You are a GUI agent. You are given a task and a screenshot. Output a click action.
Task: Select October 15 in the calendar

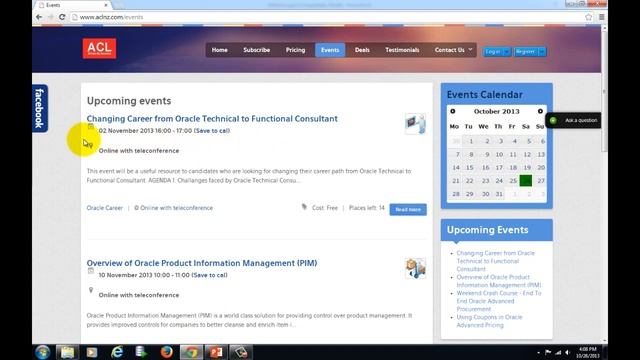470,167
